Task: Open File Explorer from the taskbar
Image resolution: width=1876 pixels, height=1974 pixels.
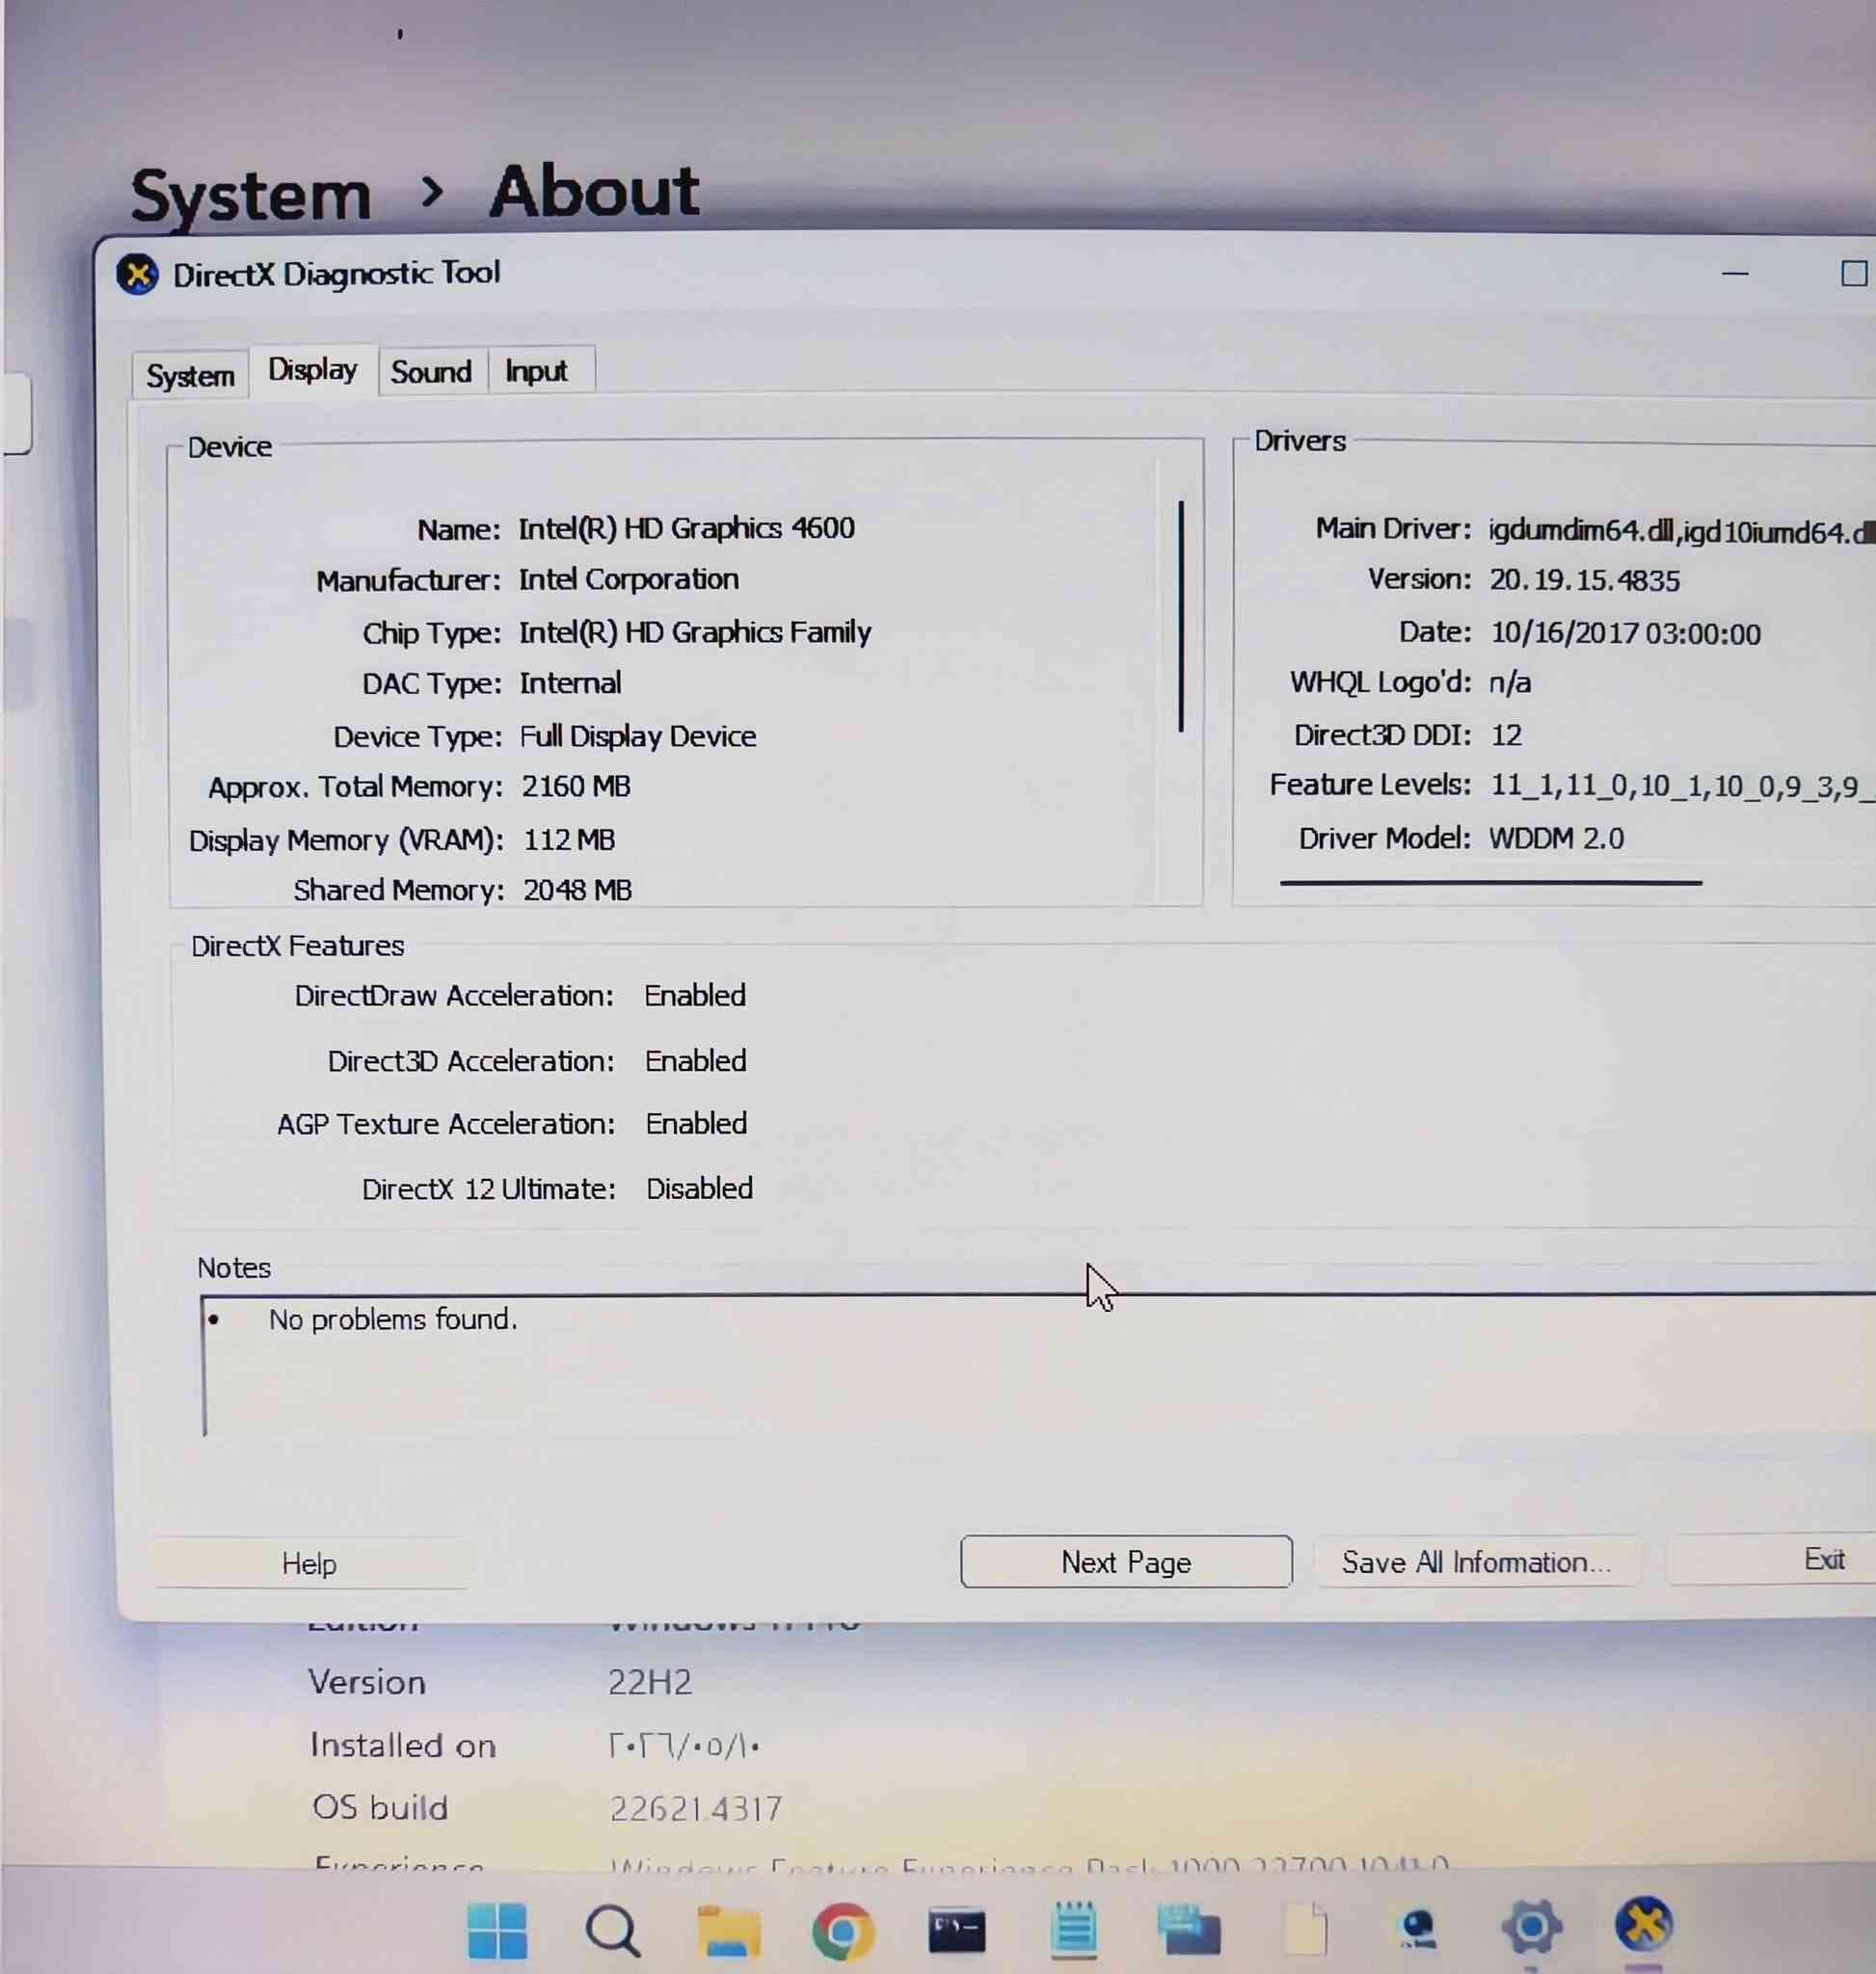Action: pyautogui.click(x=728, y=1931)
